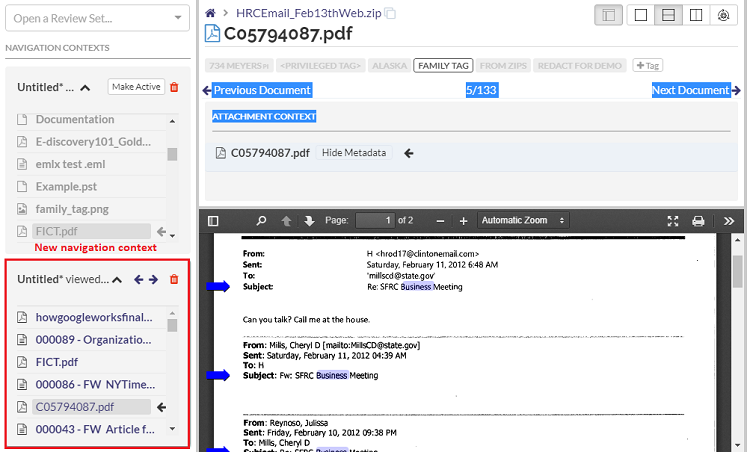The width and height of the screenshot is (750, 452).
Task: Toggle PDF viewer sidebar
Action: 213,220
